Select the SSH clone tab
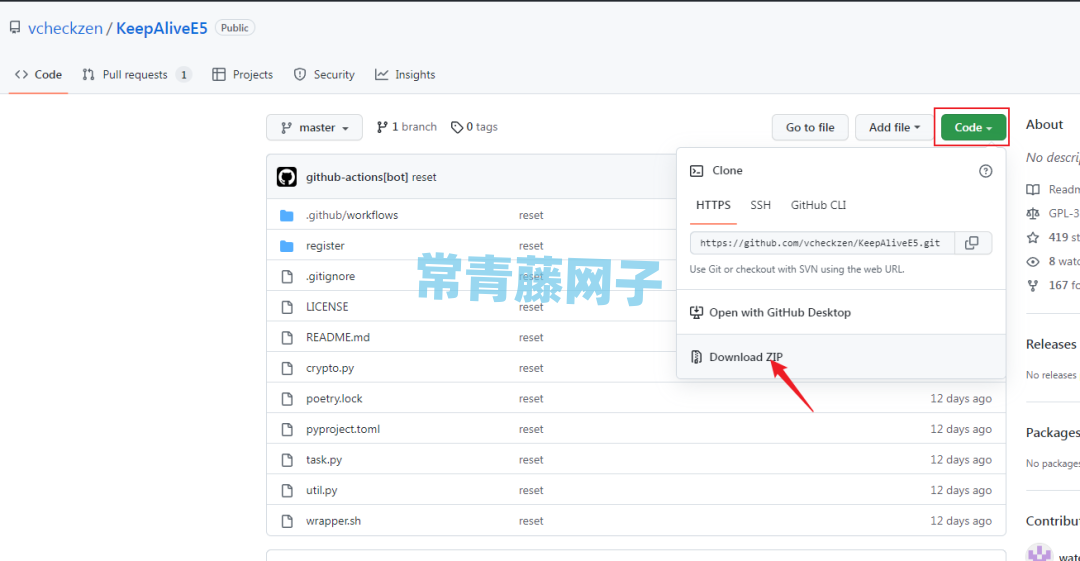 [x=760, y=205]
